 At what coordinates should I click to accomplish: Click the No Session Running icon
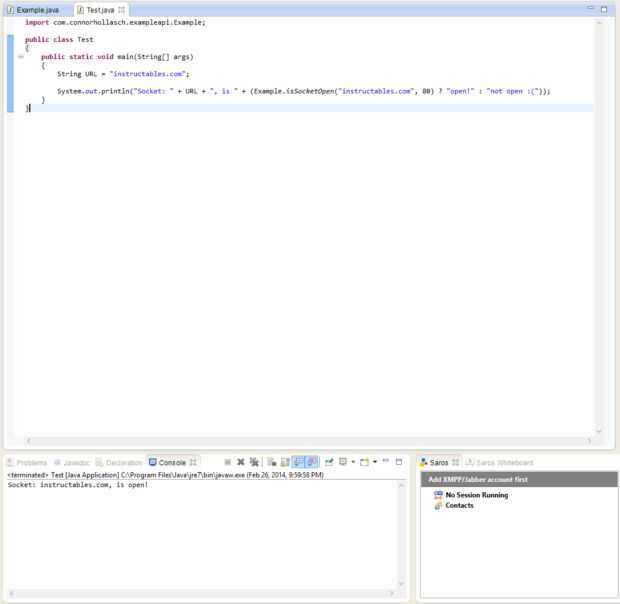(438, 495)
